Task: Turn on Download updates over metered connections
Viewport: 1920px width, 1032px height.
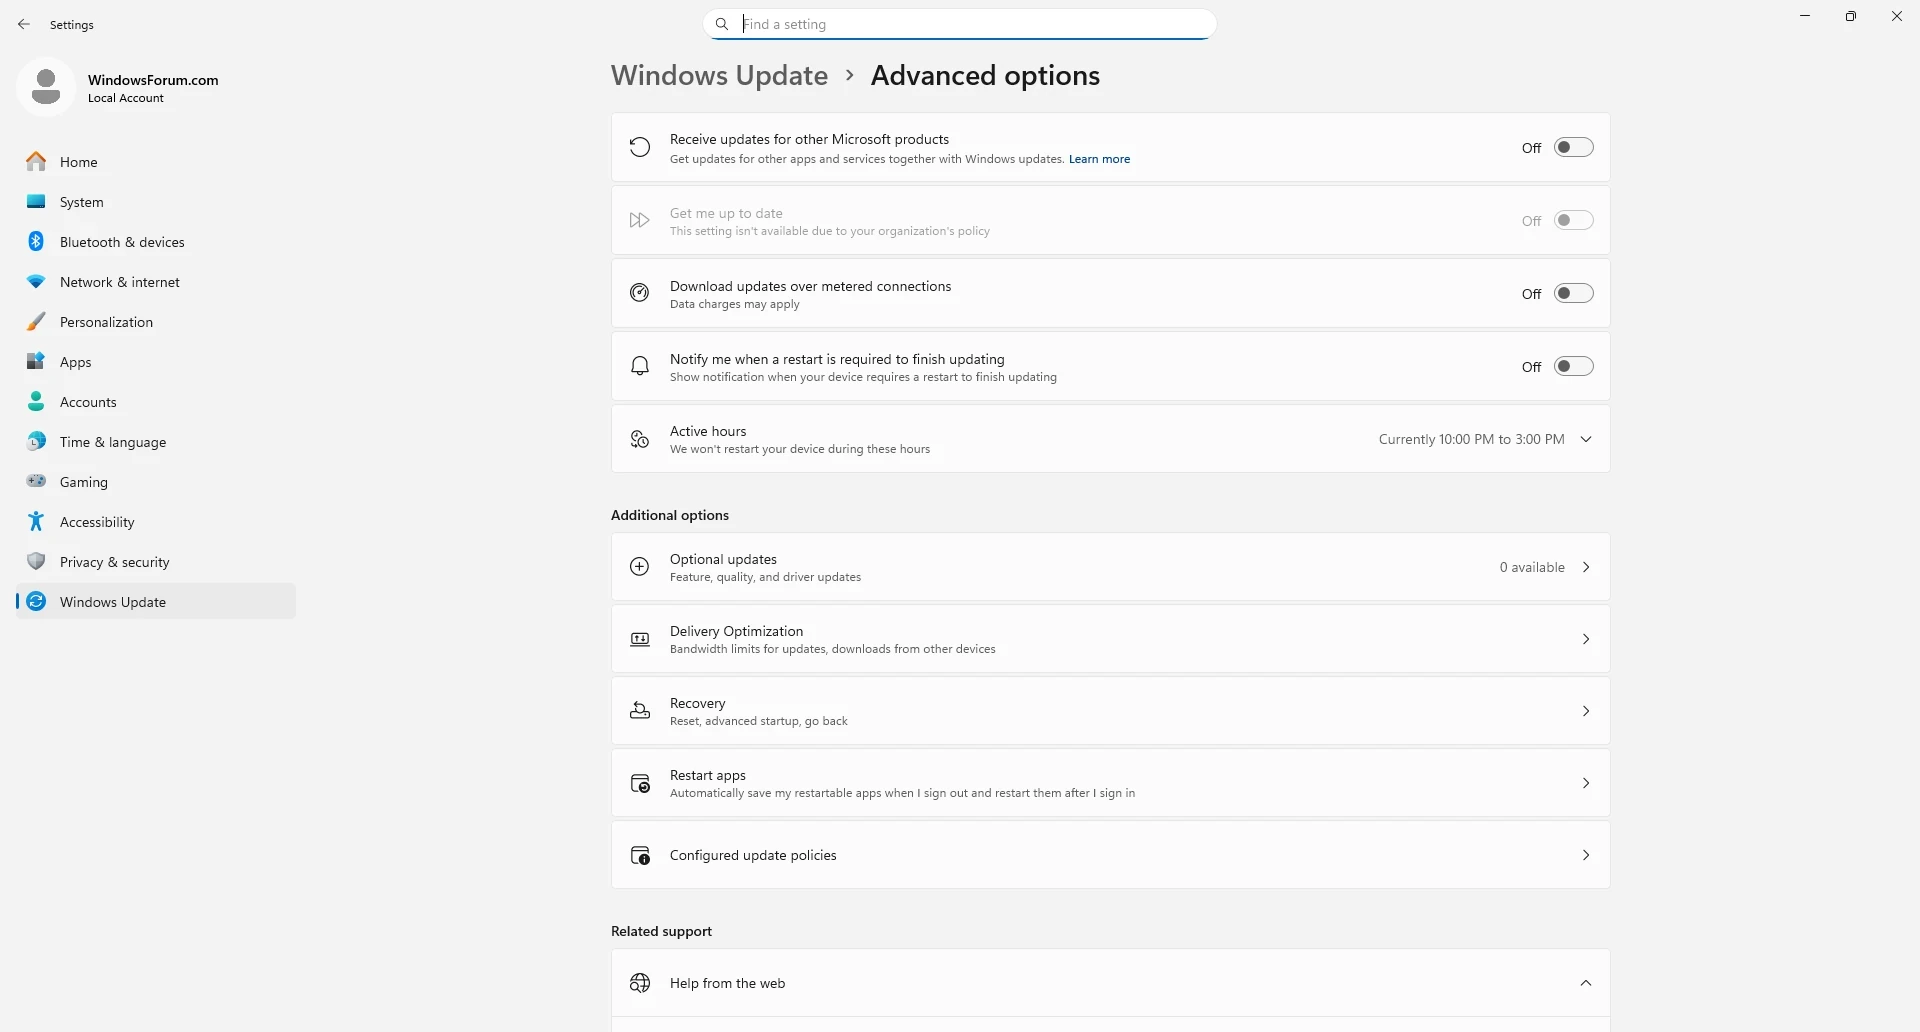Action: (1573, 293)
